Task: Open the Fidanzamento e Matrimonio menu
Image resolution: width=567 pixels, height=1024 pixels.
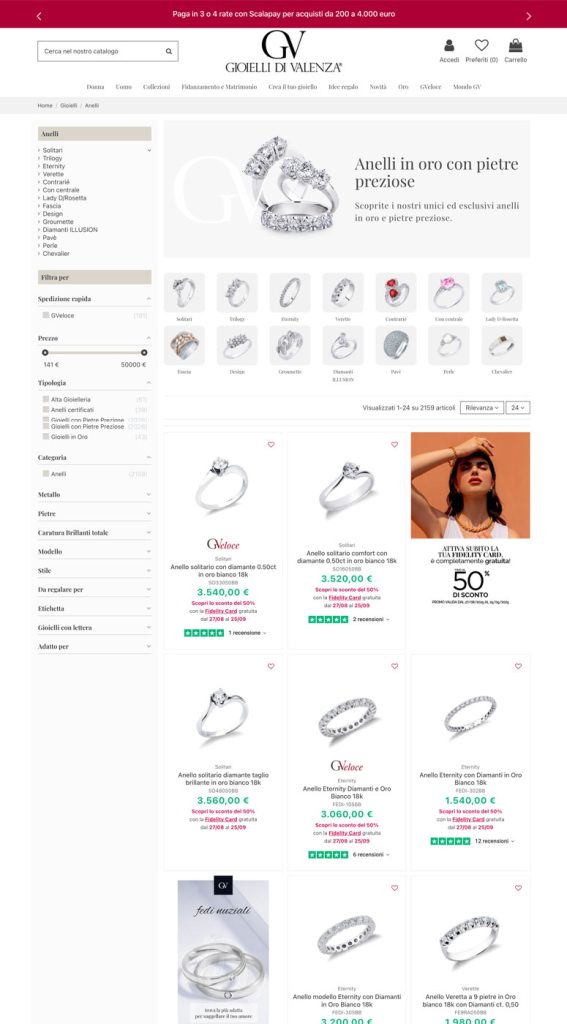Action: point(219,87)
